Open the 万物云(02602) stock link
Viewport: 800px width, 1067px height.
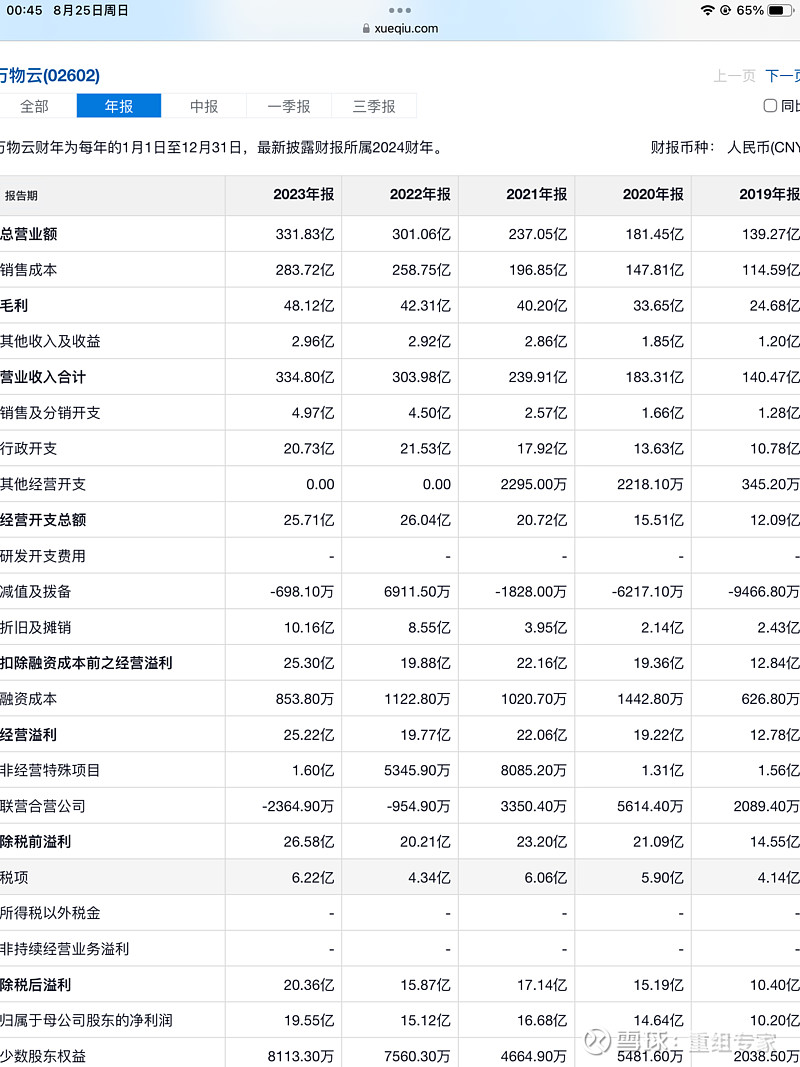click(50, 76)
